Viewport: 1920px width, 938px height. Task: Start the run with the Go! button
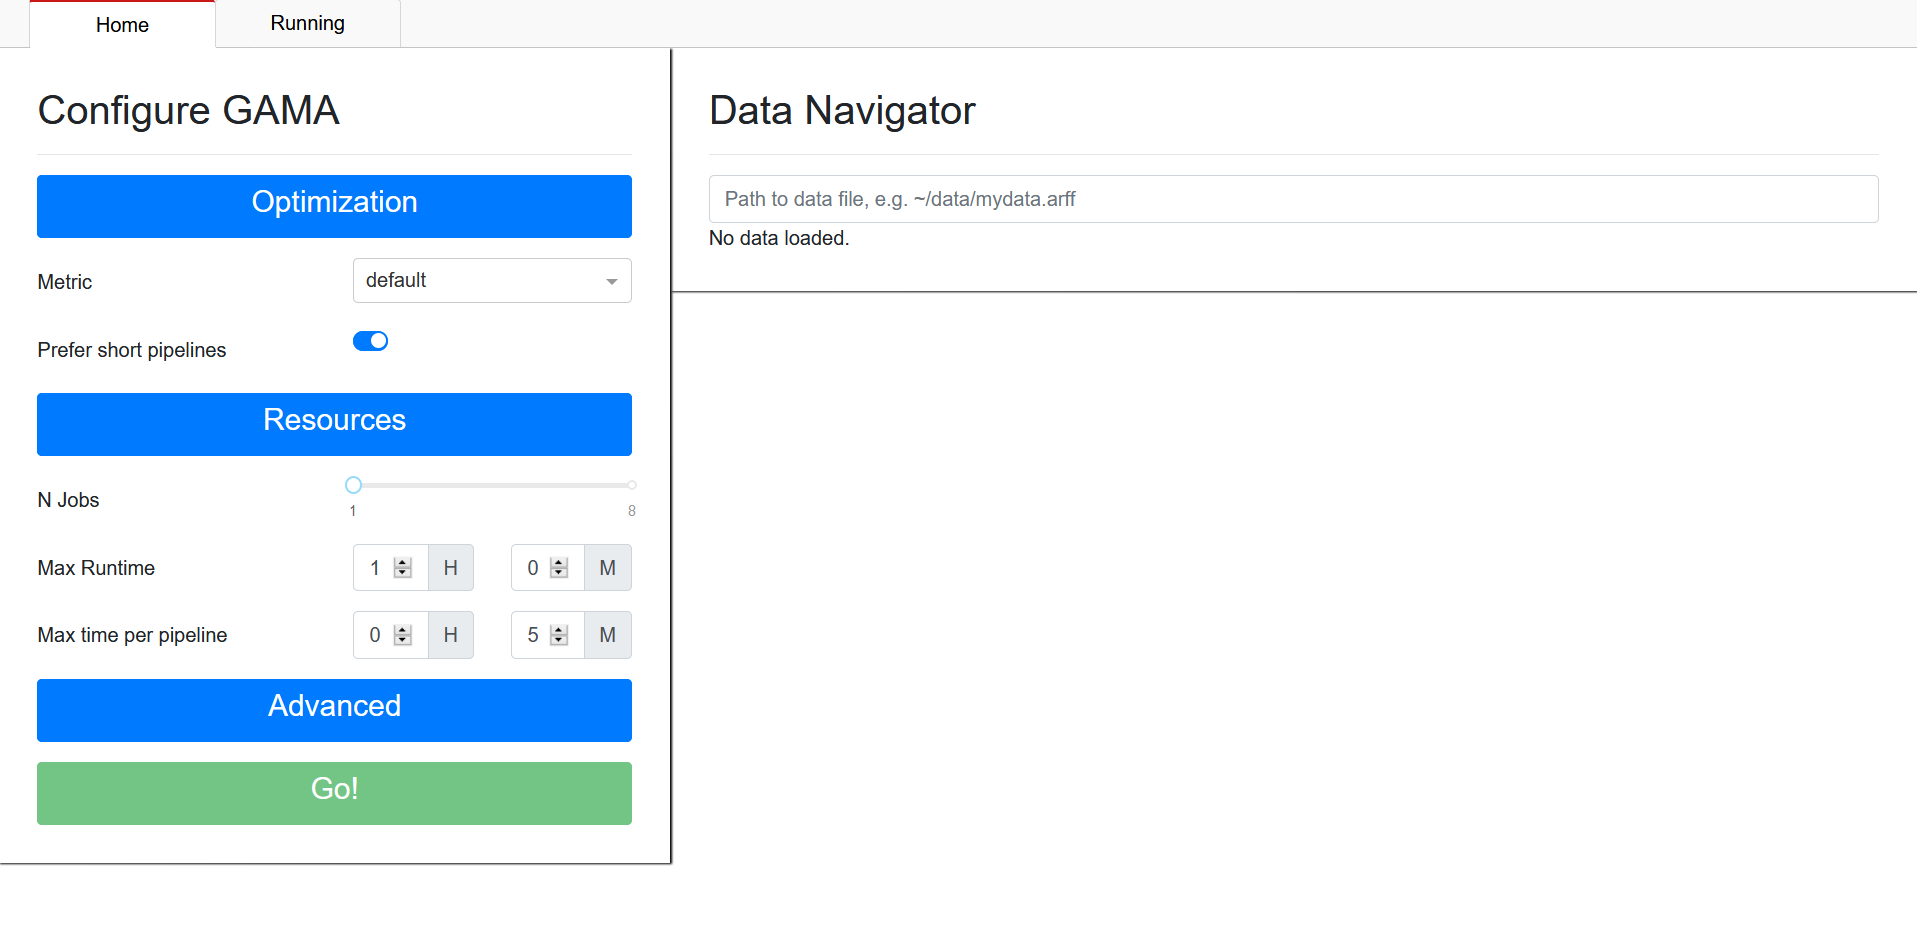334,793
